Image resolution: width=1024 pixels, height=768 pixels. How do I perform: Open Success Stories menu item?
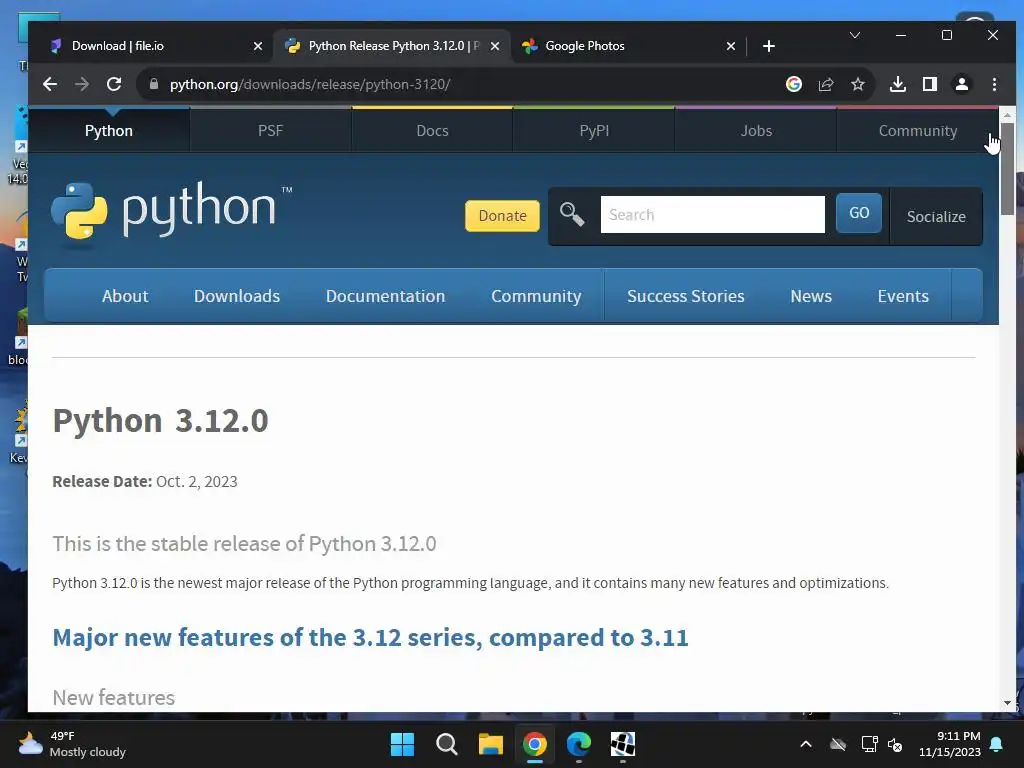point(686,296)
